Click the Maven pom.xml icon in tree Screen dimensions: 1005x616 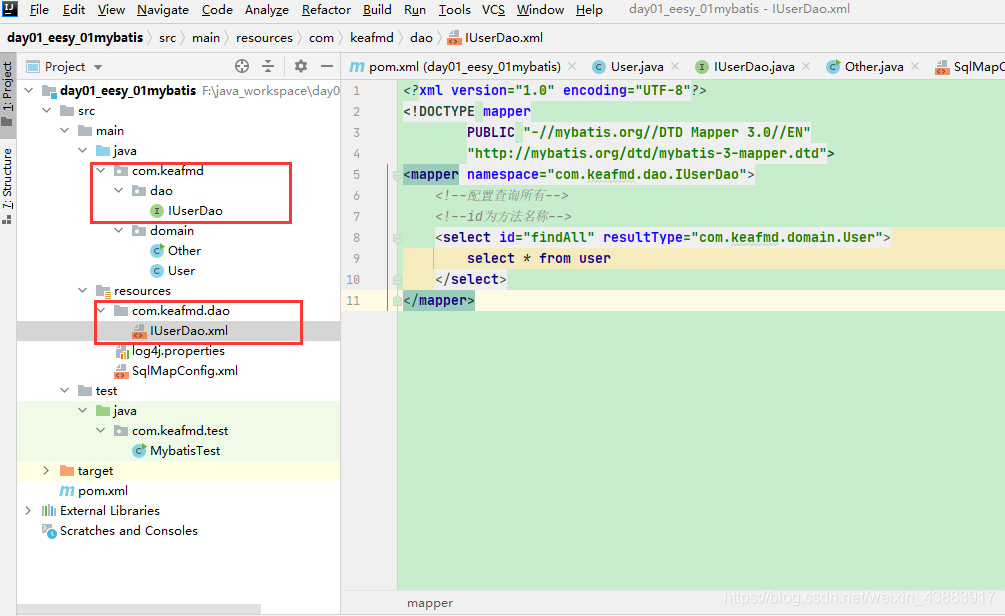click(x=67, y=491)
